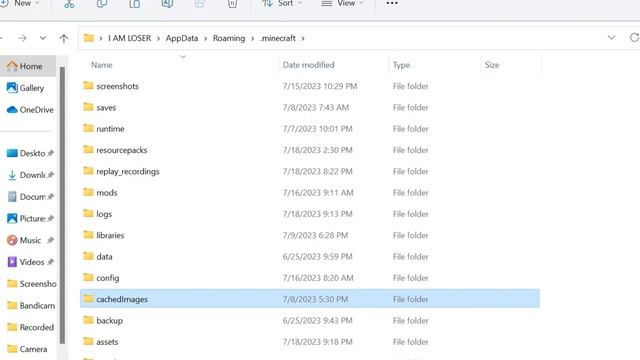640x360 pixels.
Task: Select Home in navigation pane
Action: coord(28,66)
